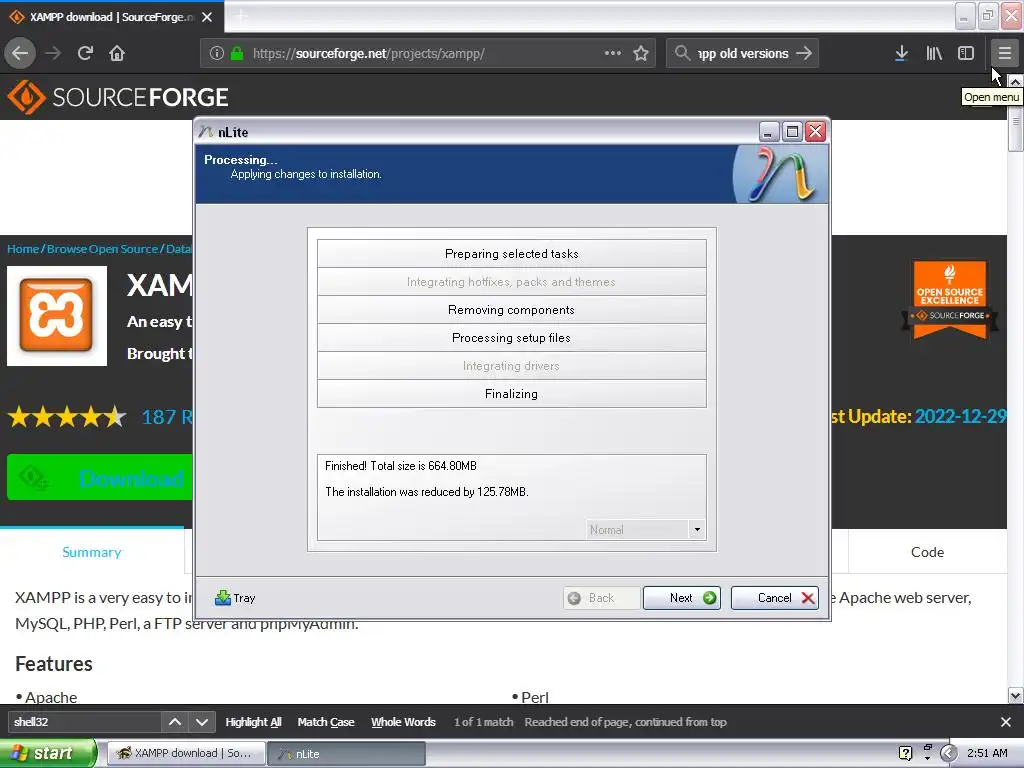Screen dimensions: 1024x768
Task: Click the Processing setup files step
Action: pos(511,338)
